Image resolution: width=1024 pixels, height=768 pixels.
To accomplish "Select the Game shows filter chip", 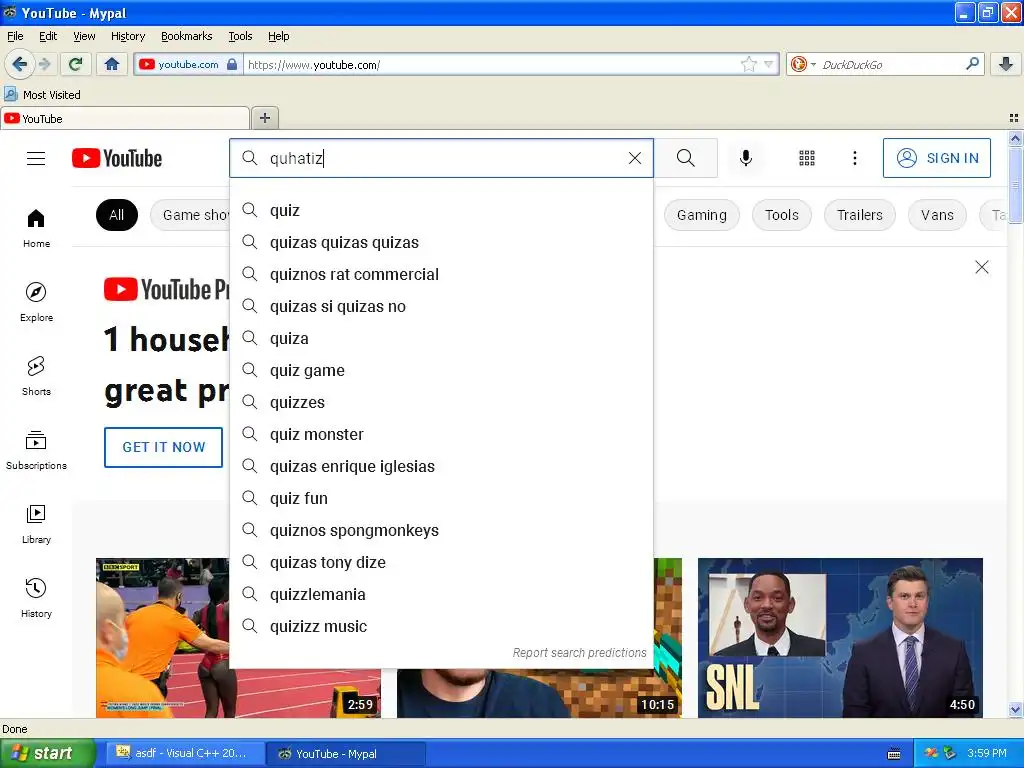I will tap(190, 215).
